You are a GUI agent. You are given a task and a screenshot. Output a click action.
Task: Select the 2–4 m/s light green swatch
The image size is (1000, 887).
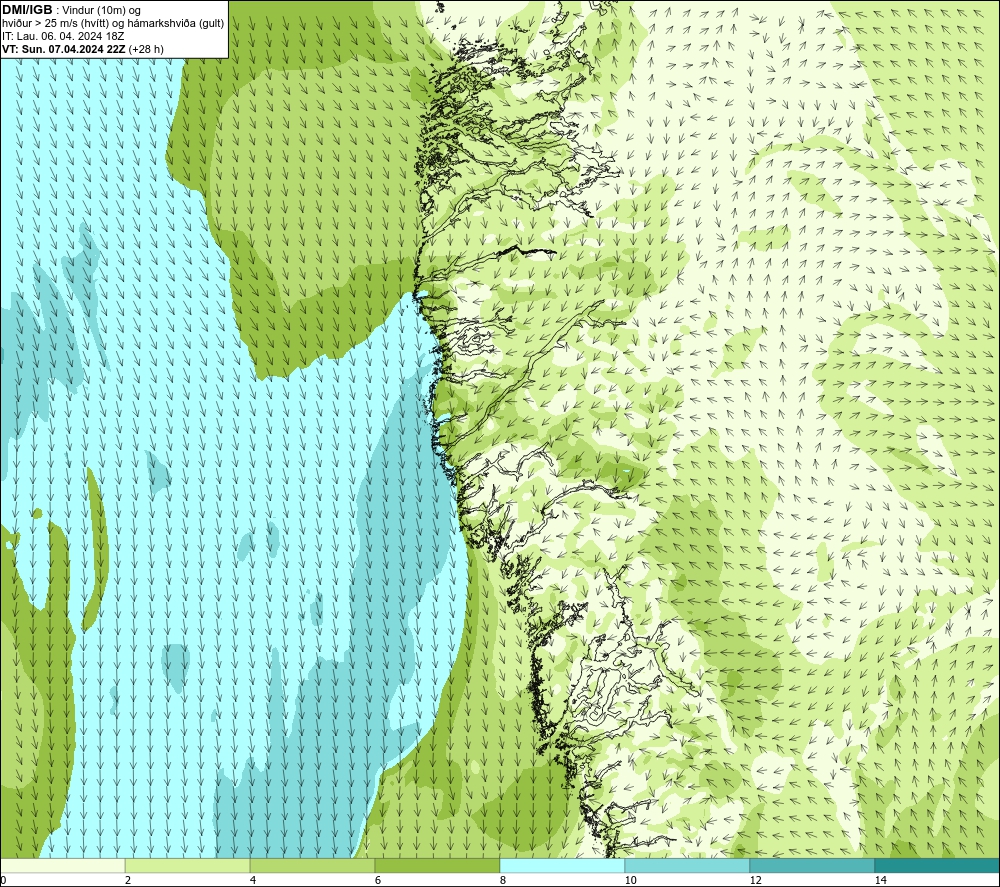(188, 865)
